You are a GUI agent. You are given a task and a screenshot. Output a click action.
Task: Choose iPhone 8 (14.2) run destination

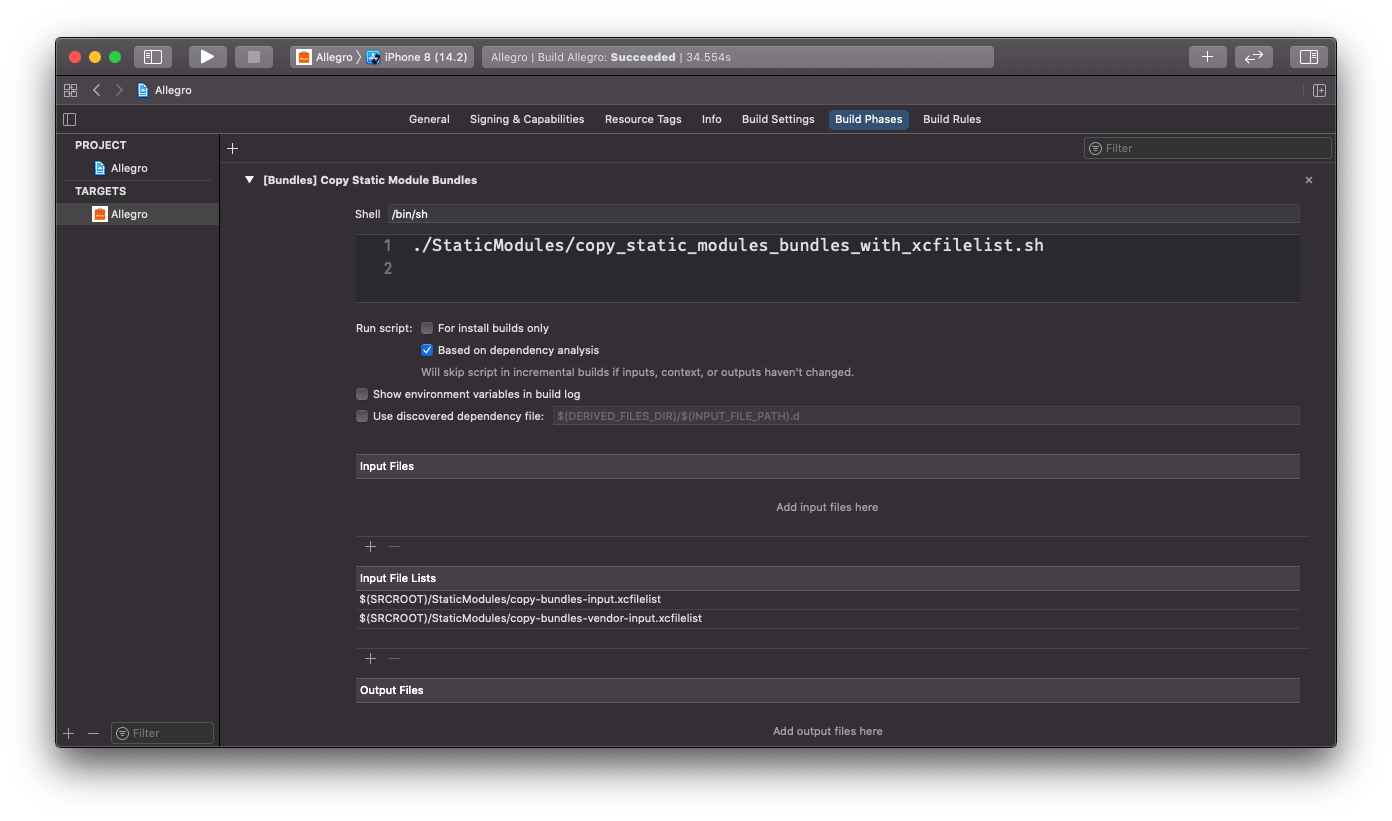[417, 57]
